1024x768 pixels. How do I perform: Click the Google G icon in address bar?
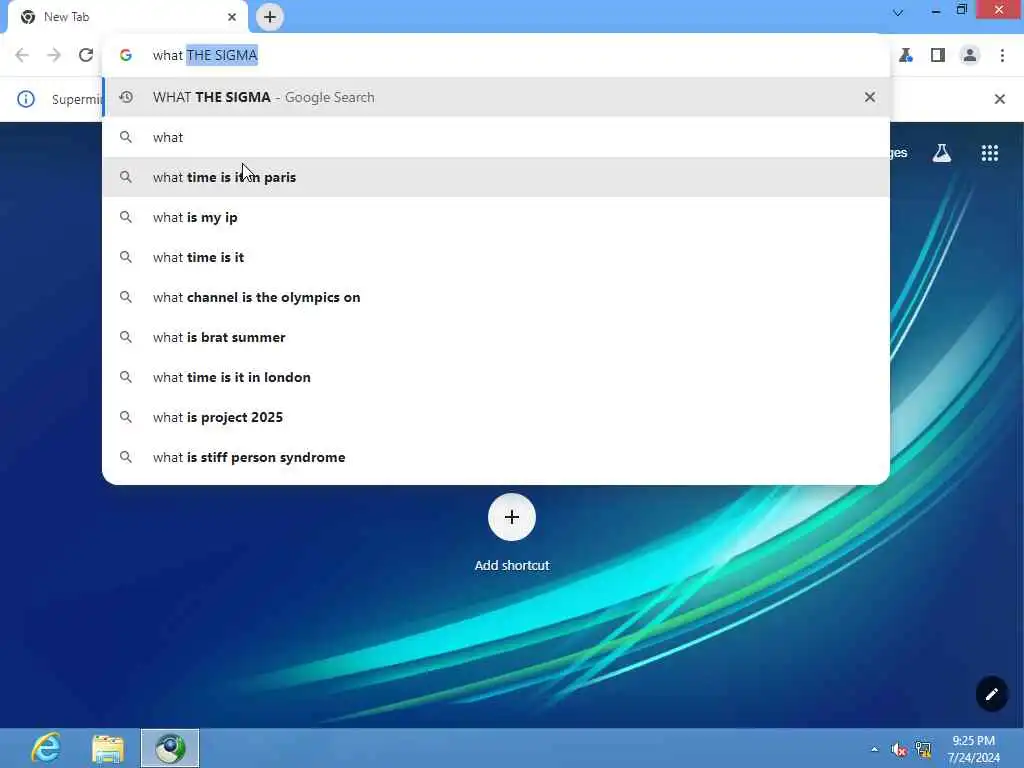click(x=126, y=56)
